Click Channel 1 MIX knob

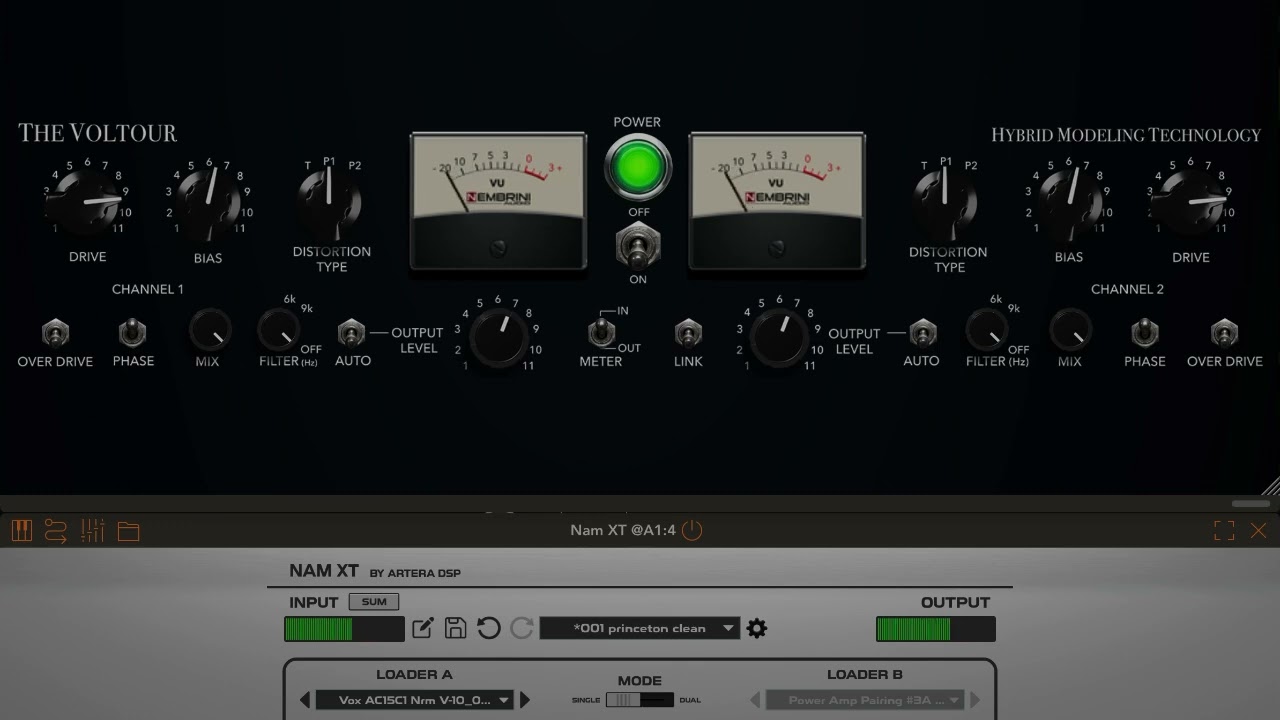pyautogui.click(x=208, y=329)
